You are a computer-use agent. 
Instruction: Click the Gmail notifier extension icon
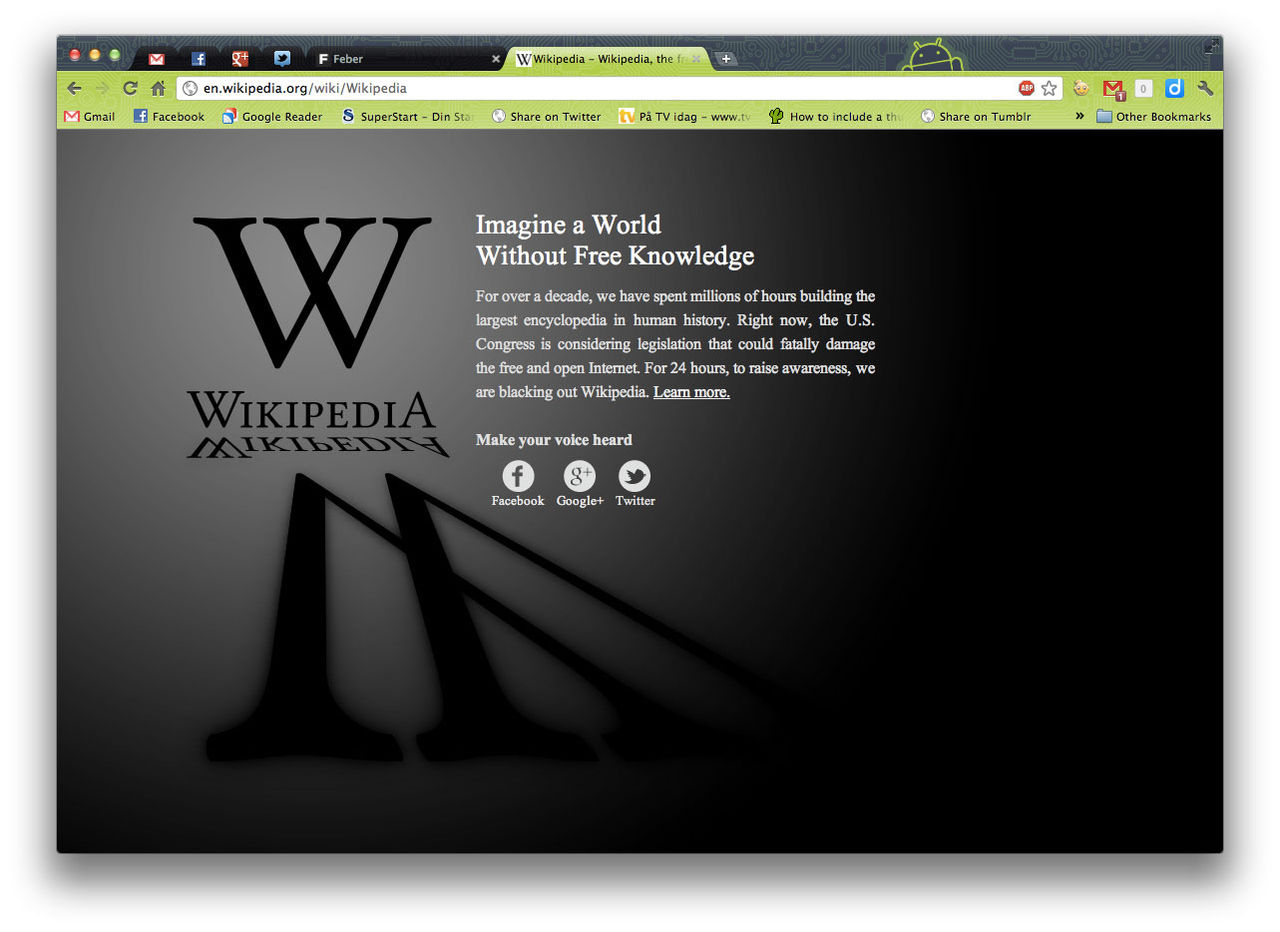[1113, 89]
